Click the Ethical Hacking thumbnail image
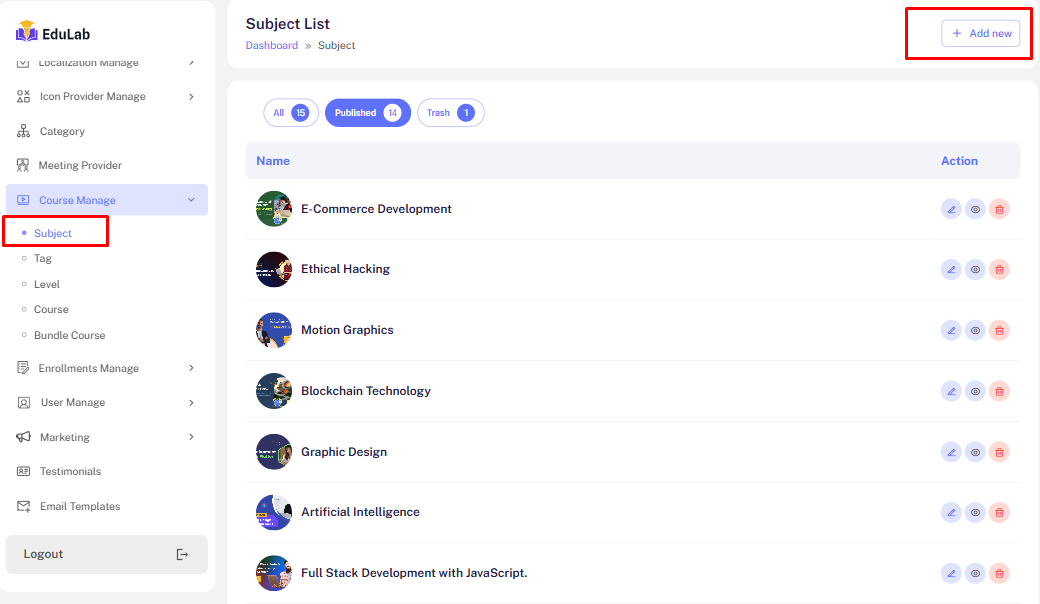 274,269
